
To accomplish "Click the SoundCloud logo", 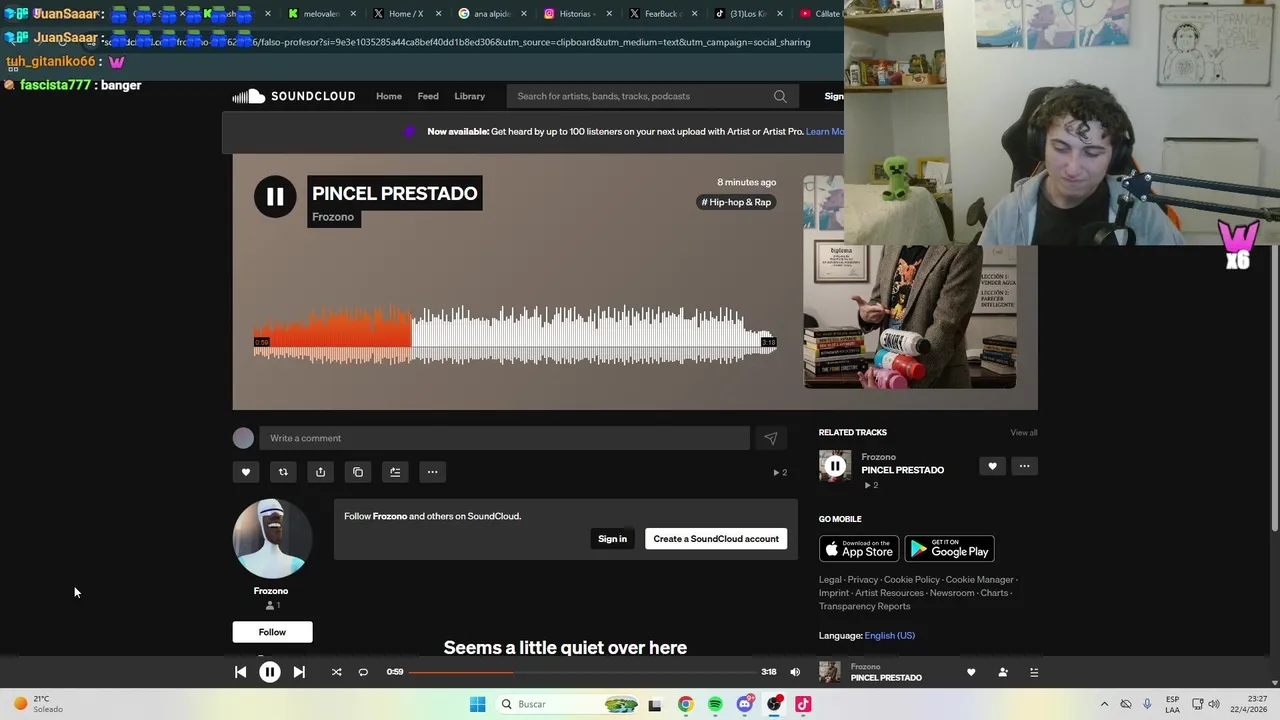I will pos(294,96).
